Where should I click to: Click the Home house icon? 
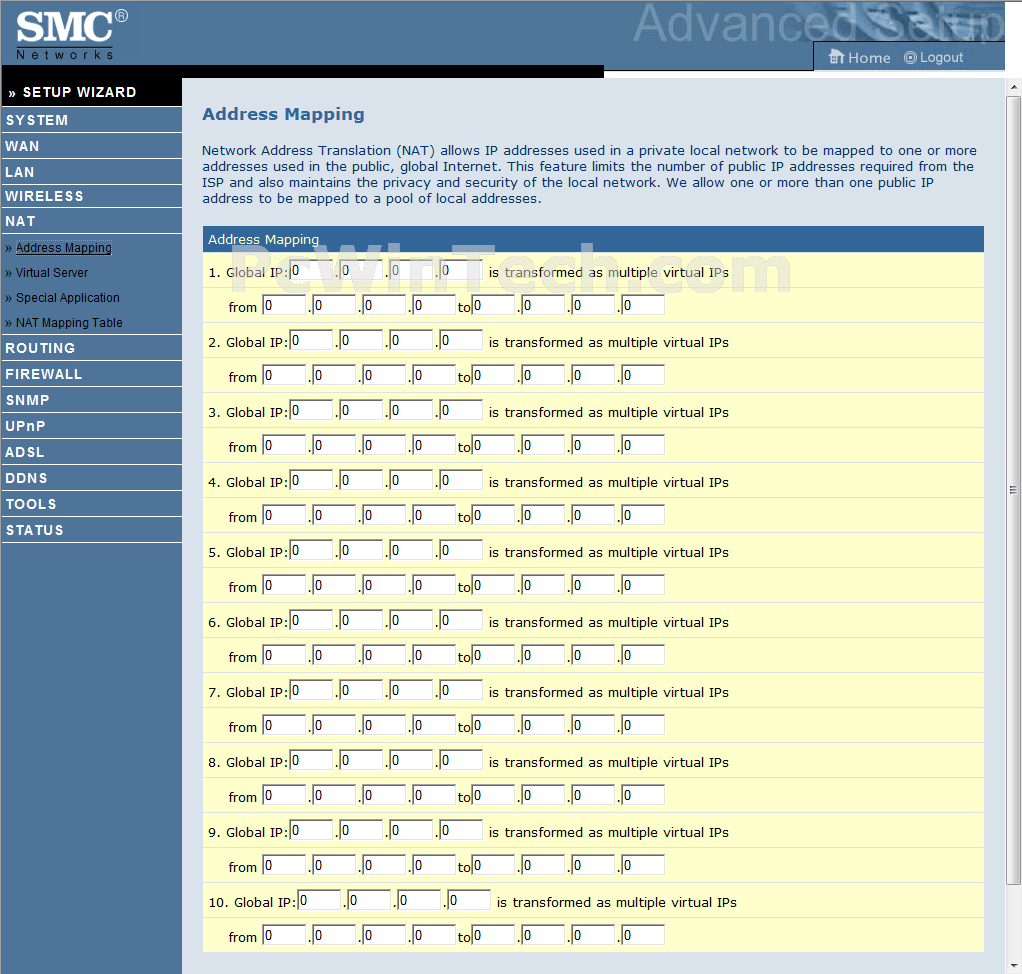pos(836,57)
